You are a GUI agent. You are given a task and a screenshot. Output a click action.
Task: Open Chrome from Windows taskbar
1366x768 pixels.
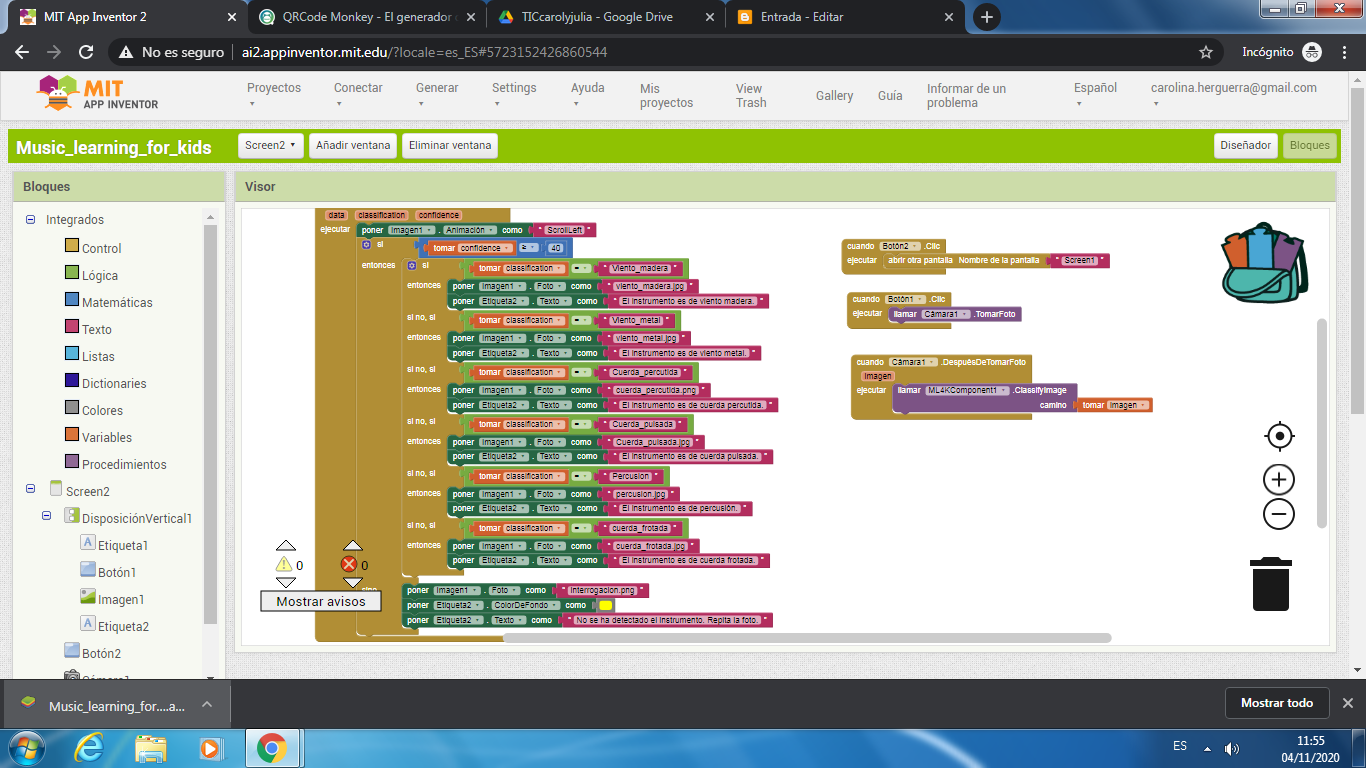[271, 748]
